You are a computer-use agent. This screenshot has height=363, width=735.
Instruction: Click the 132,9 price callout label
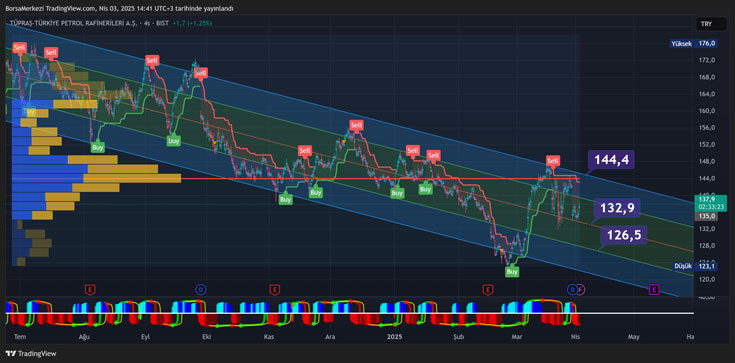point(616,208)
